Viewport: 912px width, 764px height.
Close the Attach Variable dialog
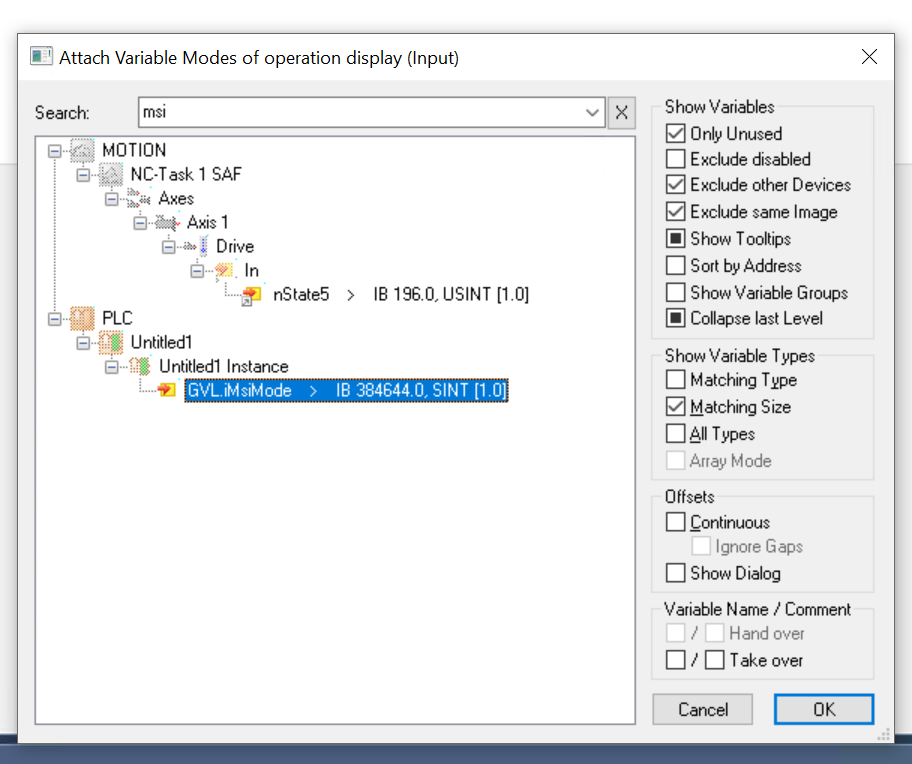[869, 57]
